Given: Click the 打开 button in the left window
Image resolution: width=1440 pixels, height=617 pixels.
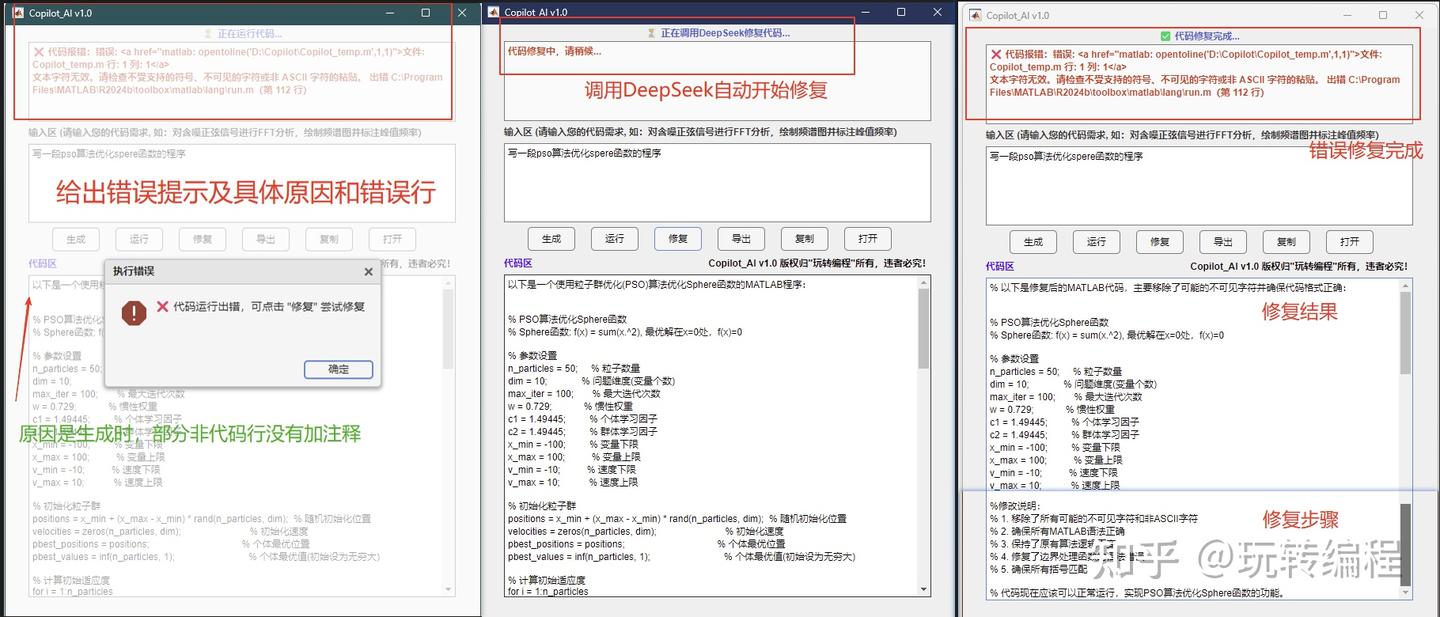Looking at the screenshot, I should [392, 239].
